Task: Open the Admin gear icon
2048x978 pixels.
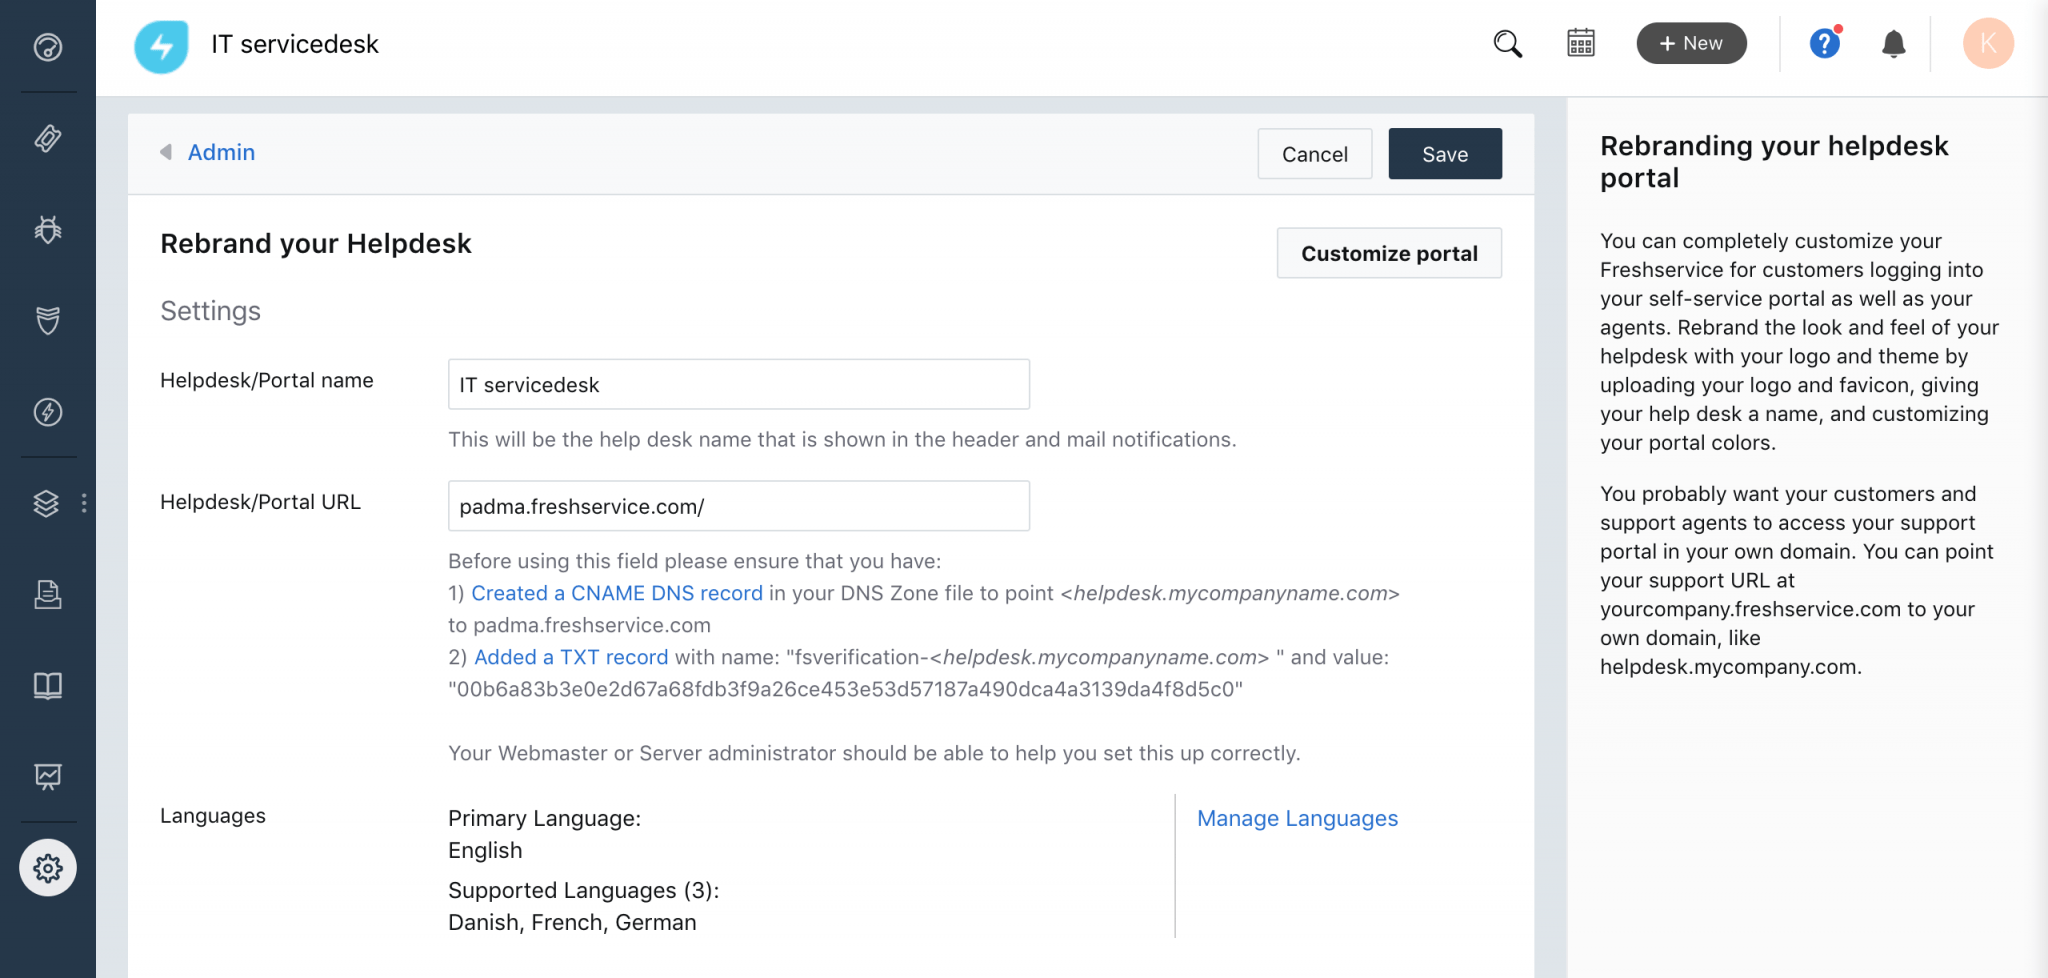Action: click(x=48, y=868)
